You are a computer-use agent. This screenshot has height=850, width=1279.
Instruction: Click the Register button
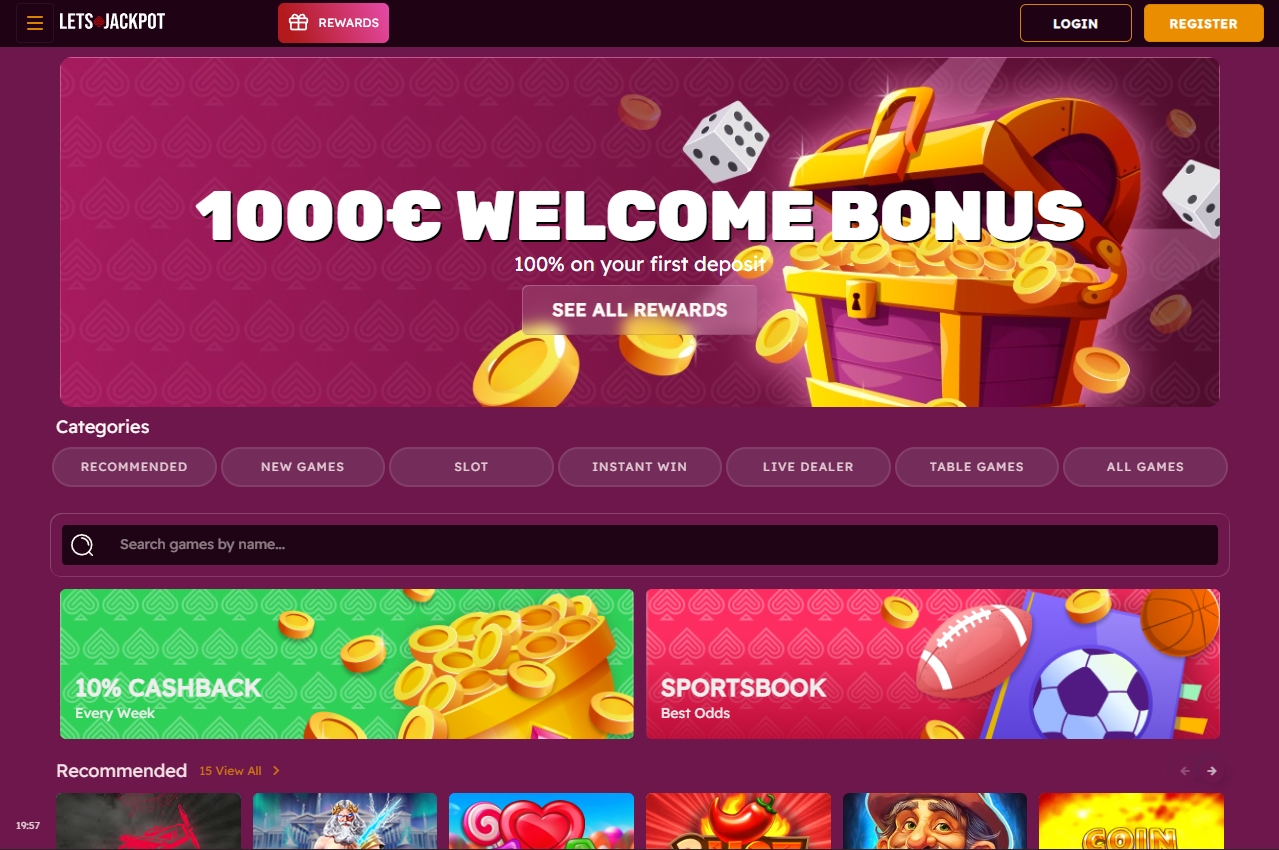coord(1204,23)
